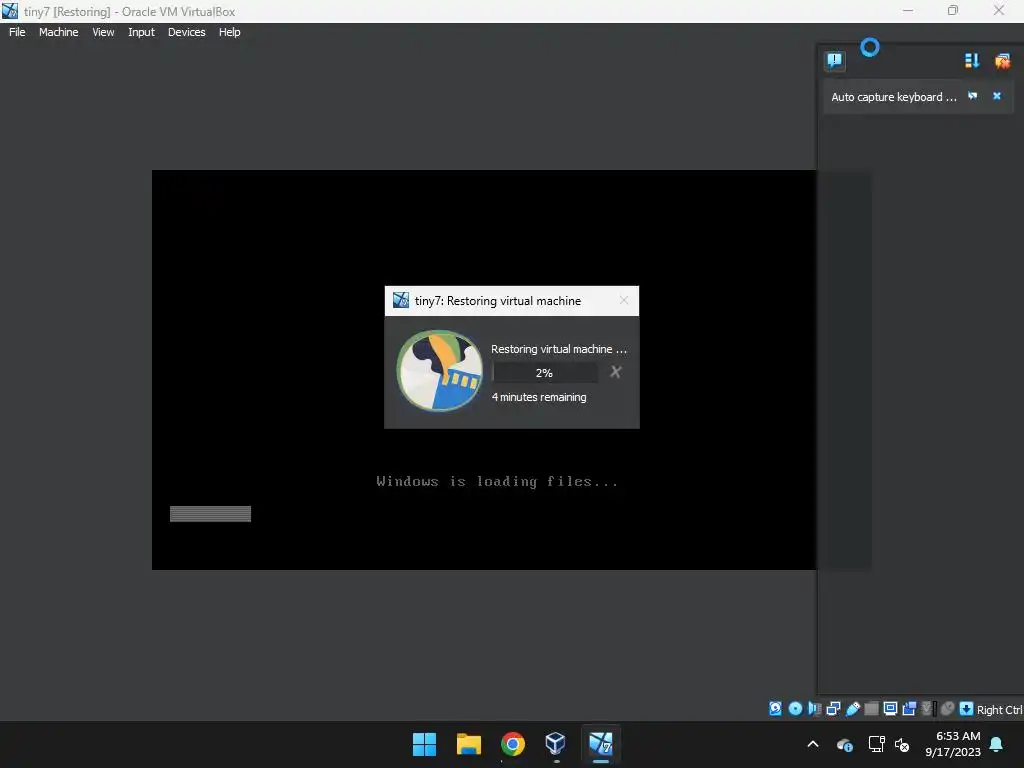Open the Devices menu

click(x=186, y=32)
